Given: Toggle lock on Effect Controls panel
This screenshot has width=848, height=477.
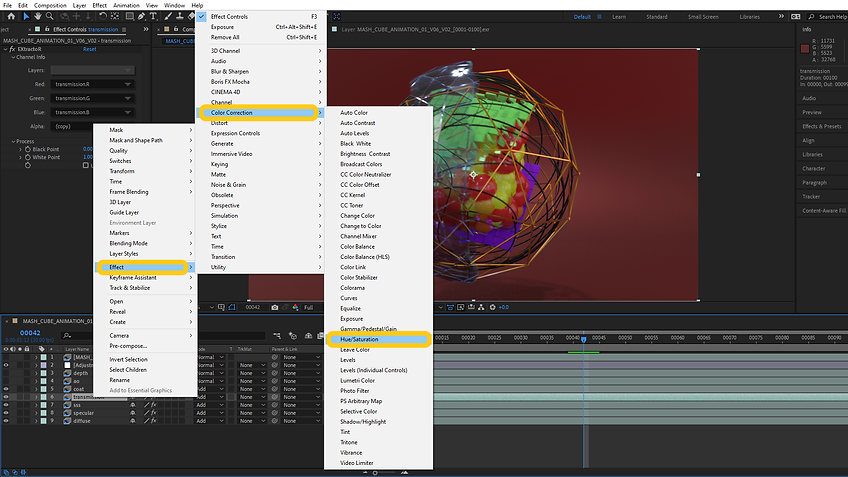Looking at the screenshot, I should coord(47,29).
